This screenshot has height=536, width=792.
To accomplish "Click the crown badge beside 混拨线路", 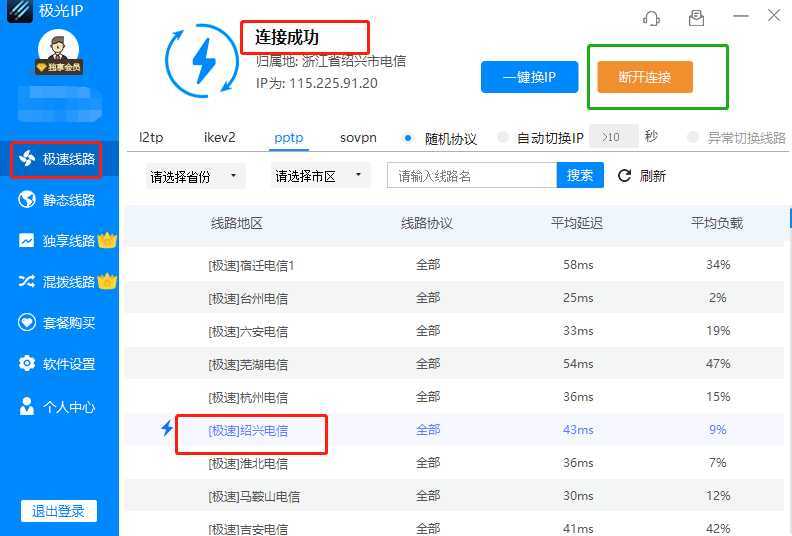I will pos(107,280).
